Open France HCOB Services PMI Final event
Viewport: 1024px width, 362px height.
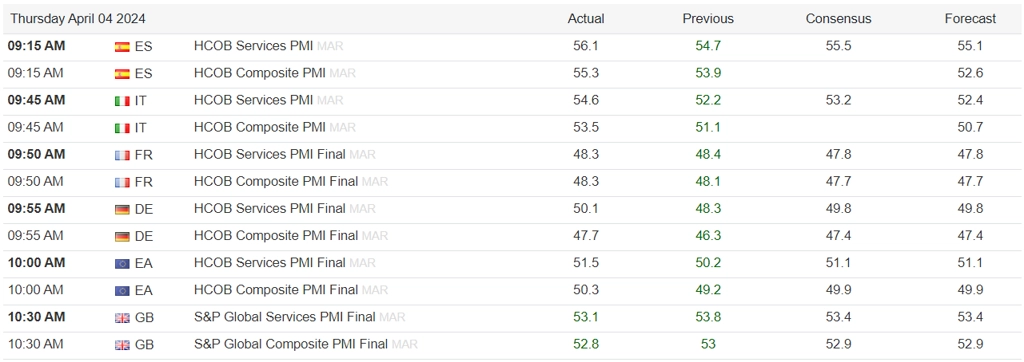(270, 155)
